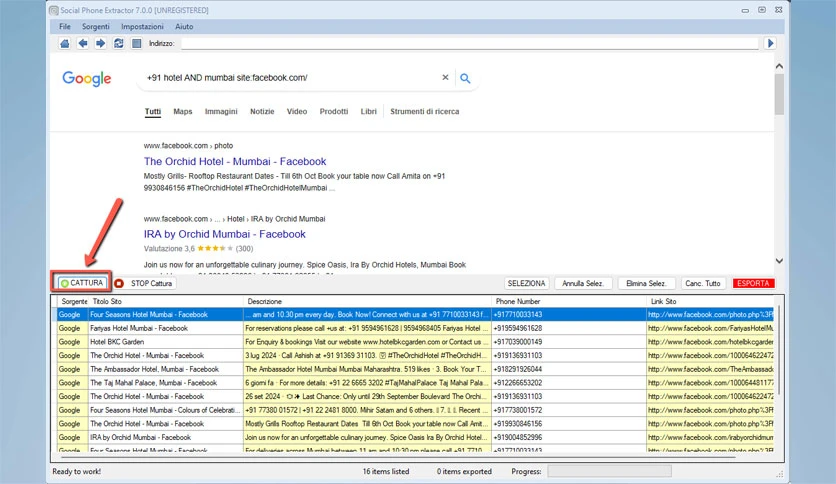Image resolution: width=836 pixels, height=484 pixels.
Task: Select Faryas Hotel Mumbai - Facebook row
Action: click(415, 328)
